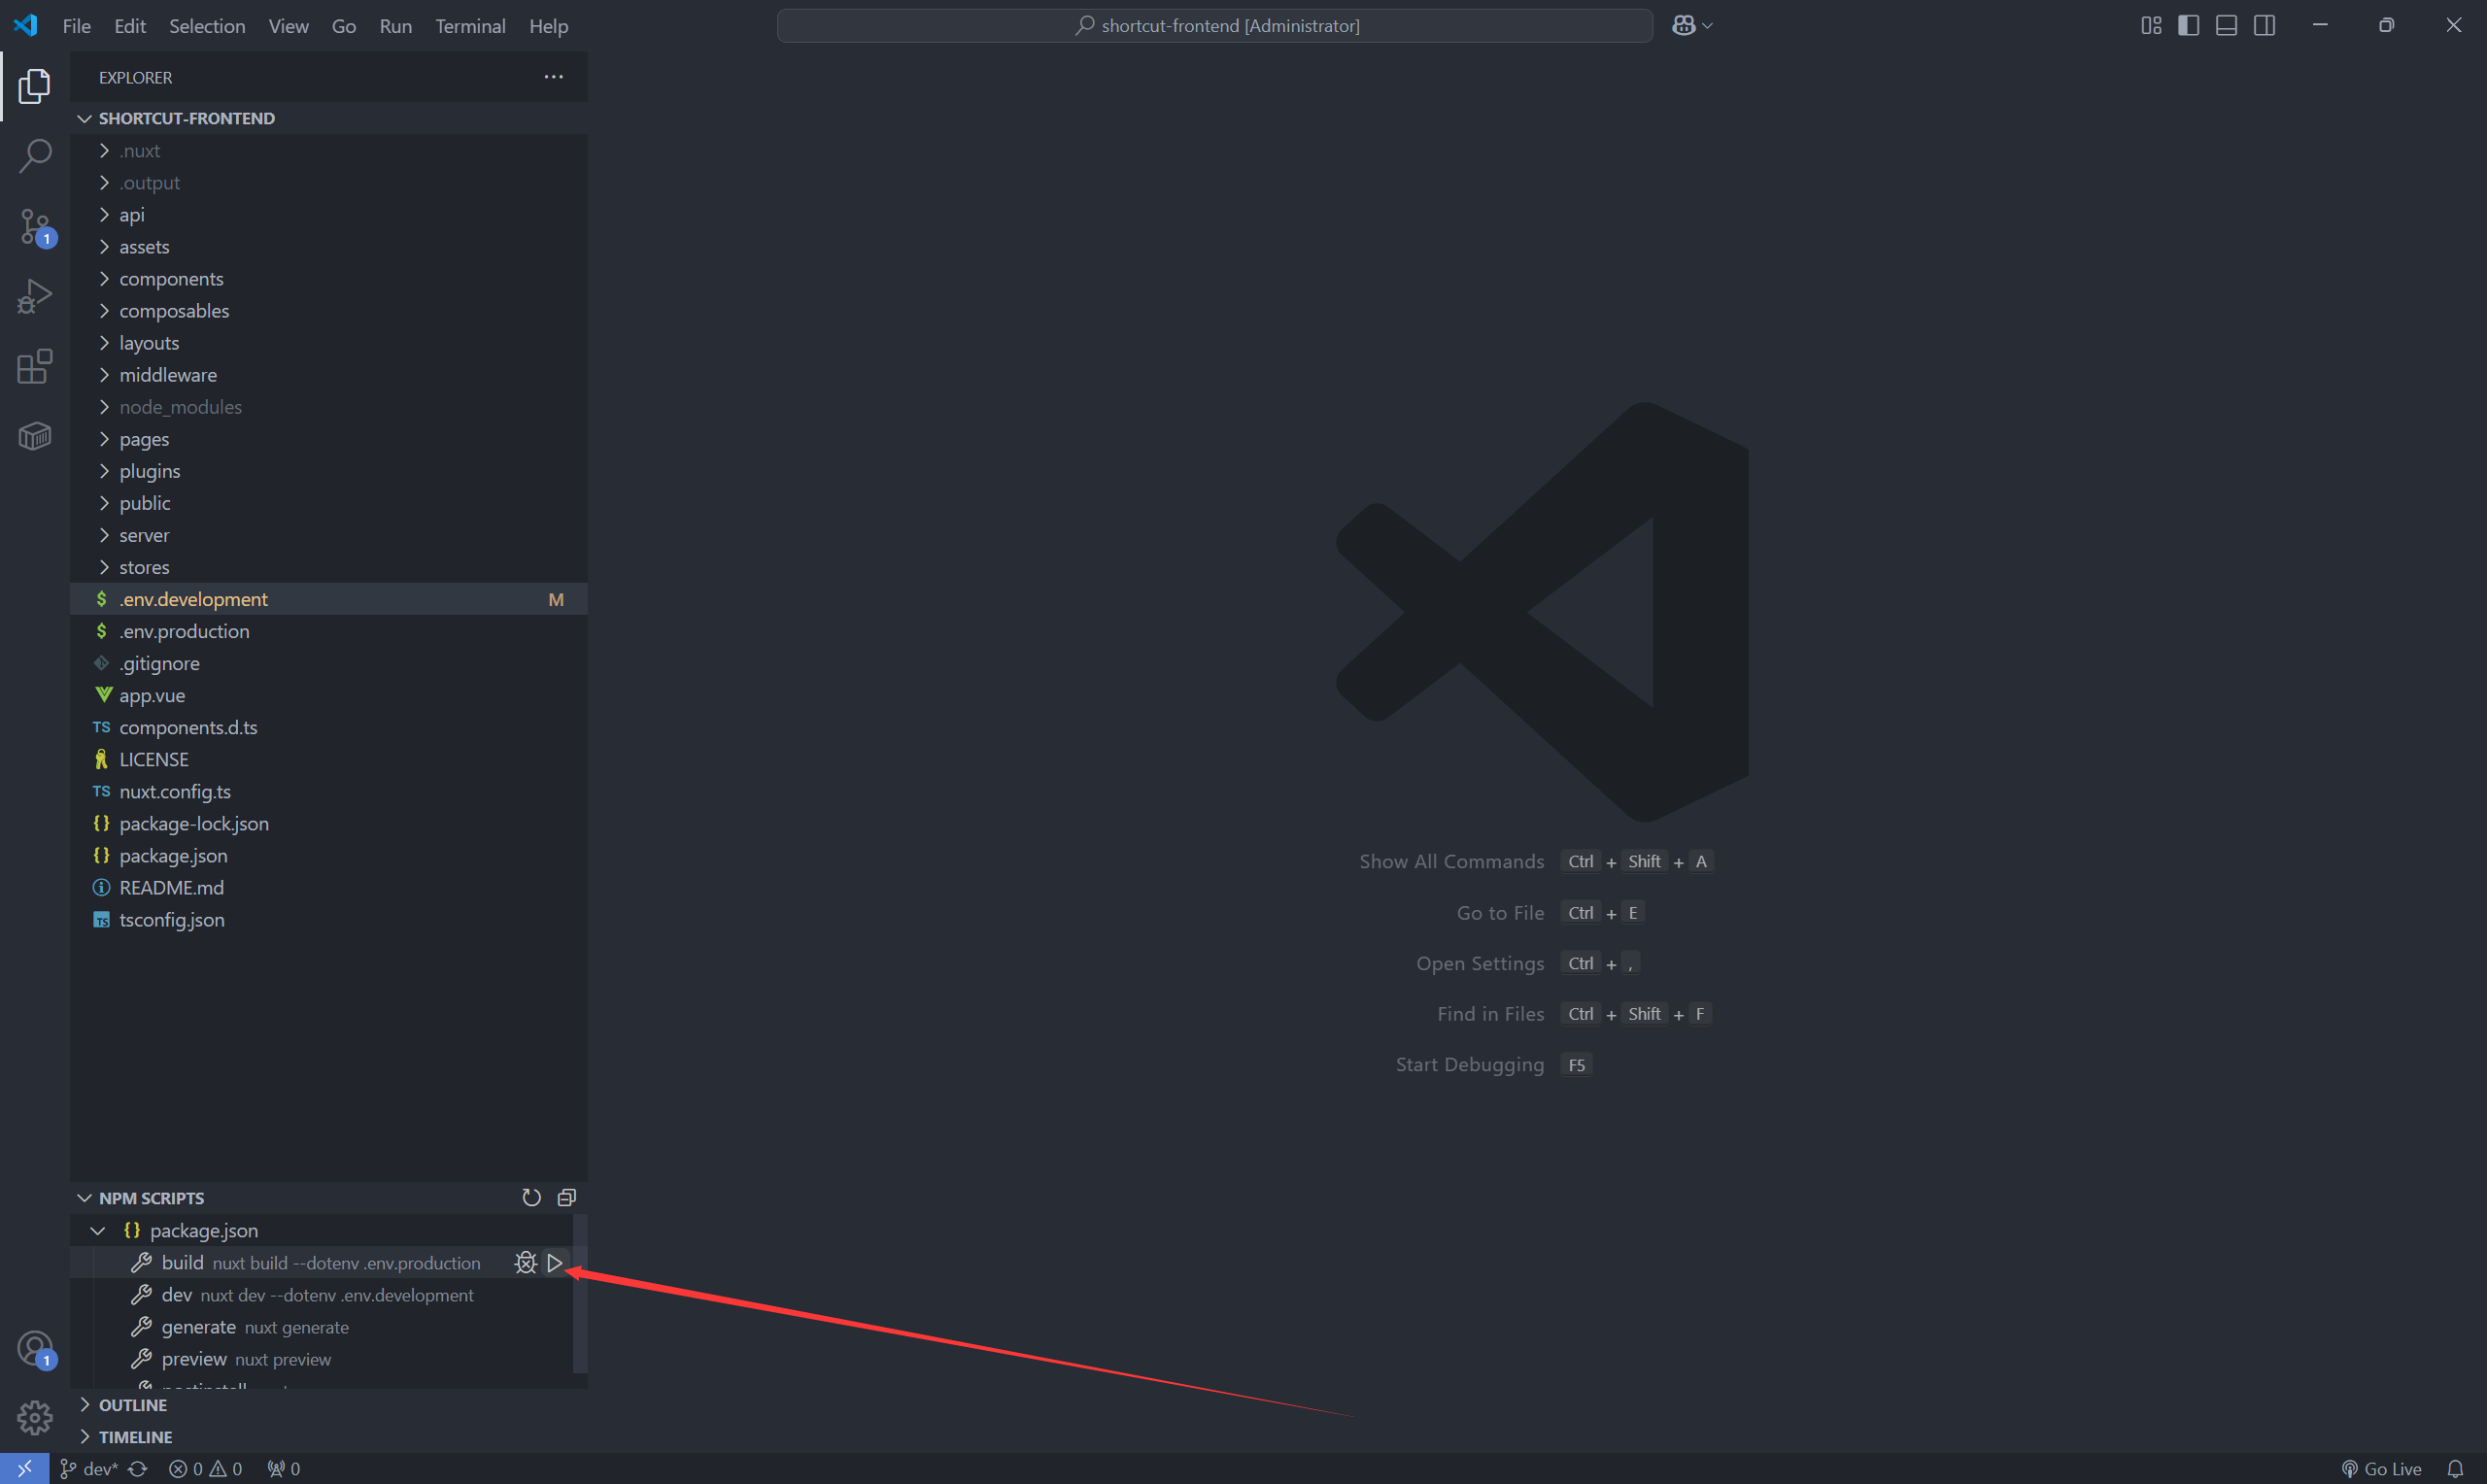Open the app.vue file

(x=329, y=695)
